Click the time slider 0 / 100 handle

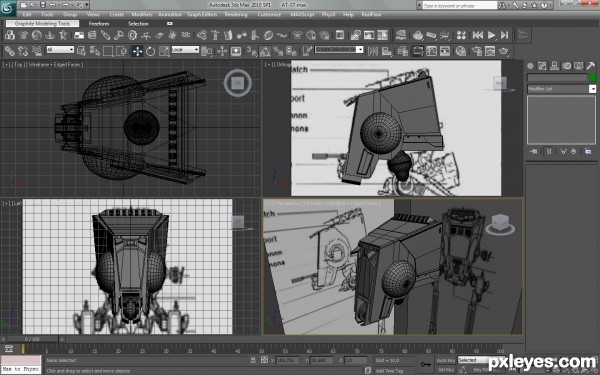click(x=32, y=339)
